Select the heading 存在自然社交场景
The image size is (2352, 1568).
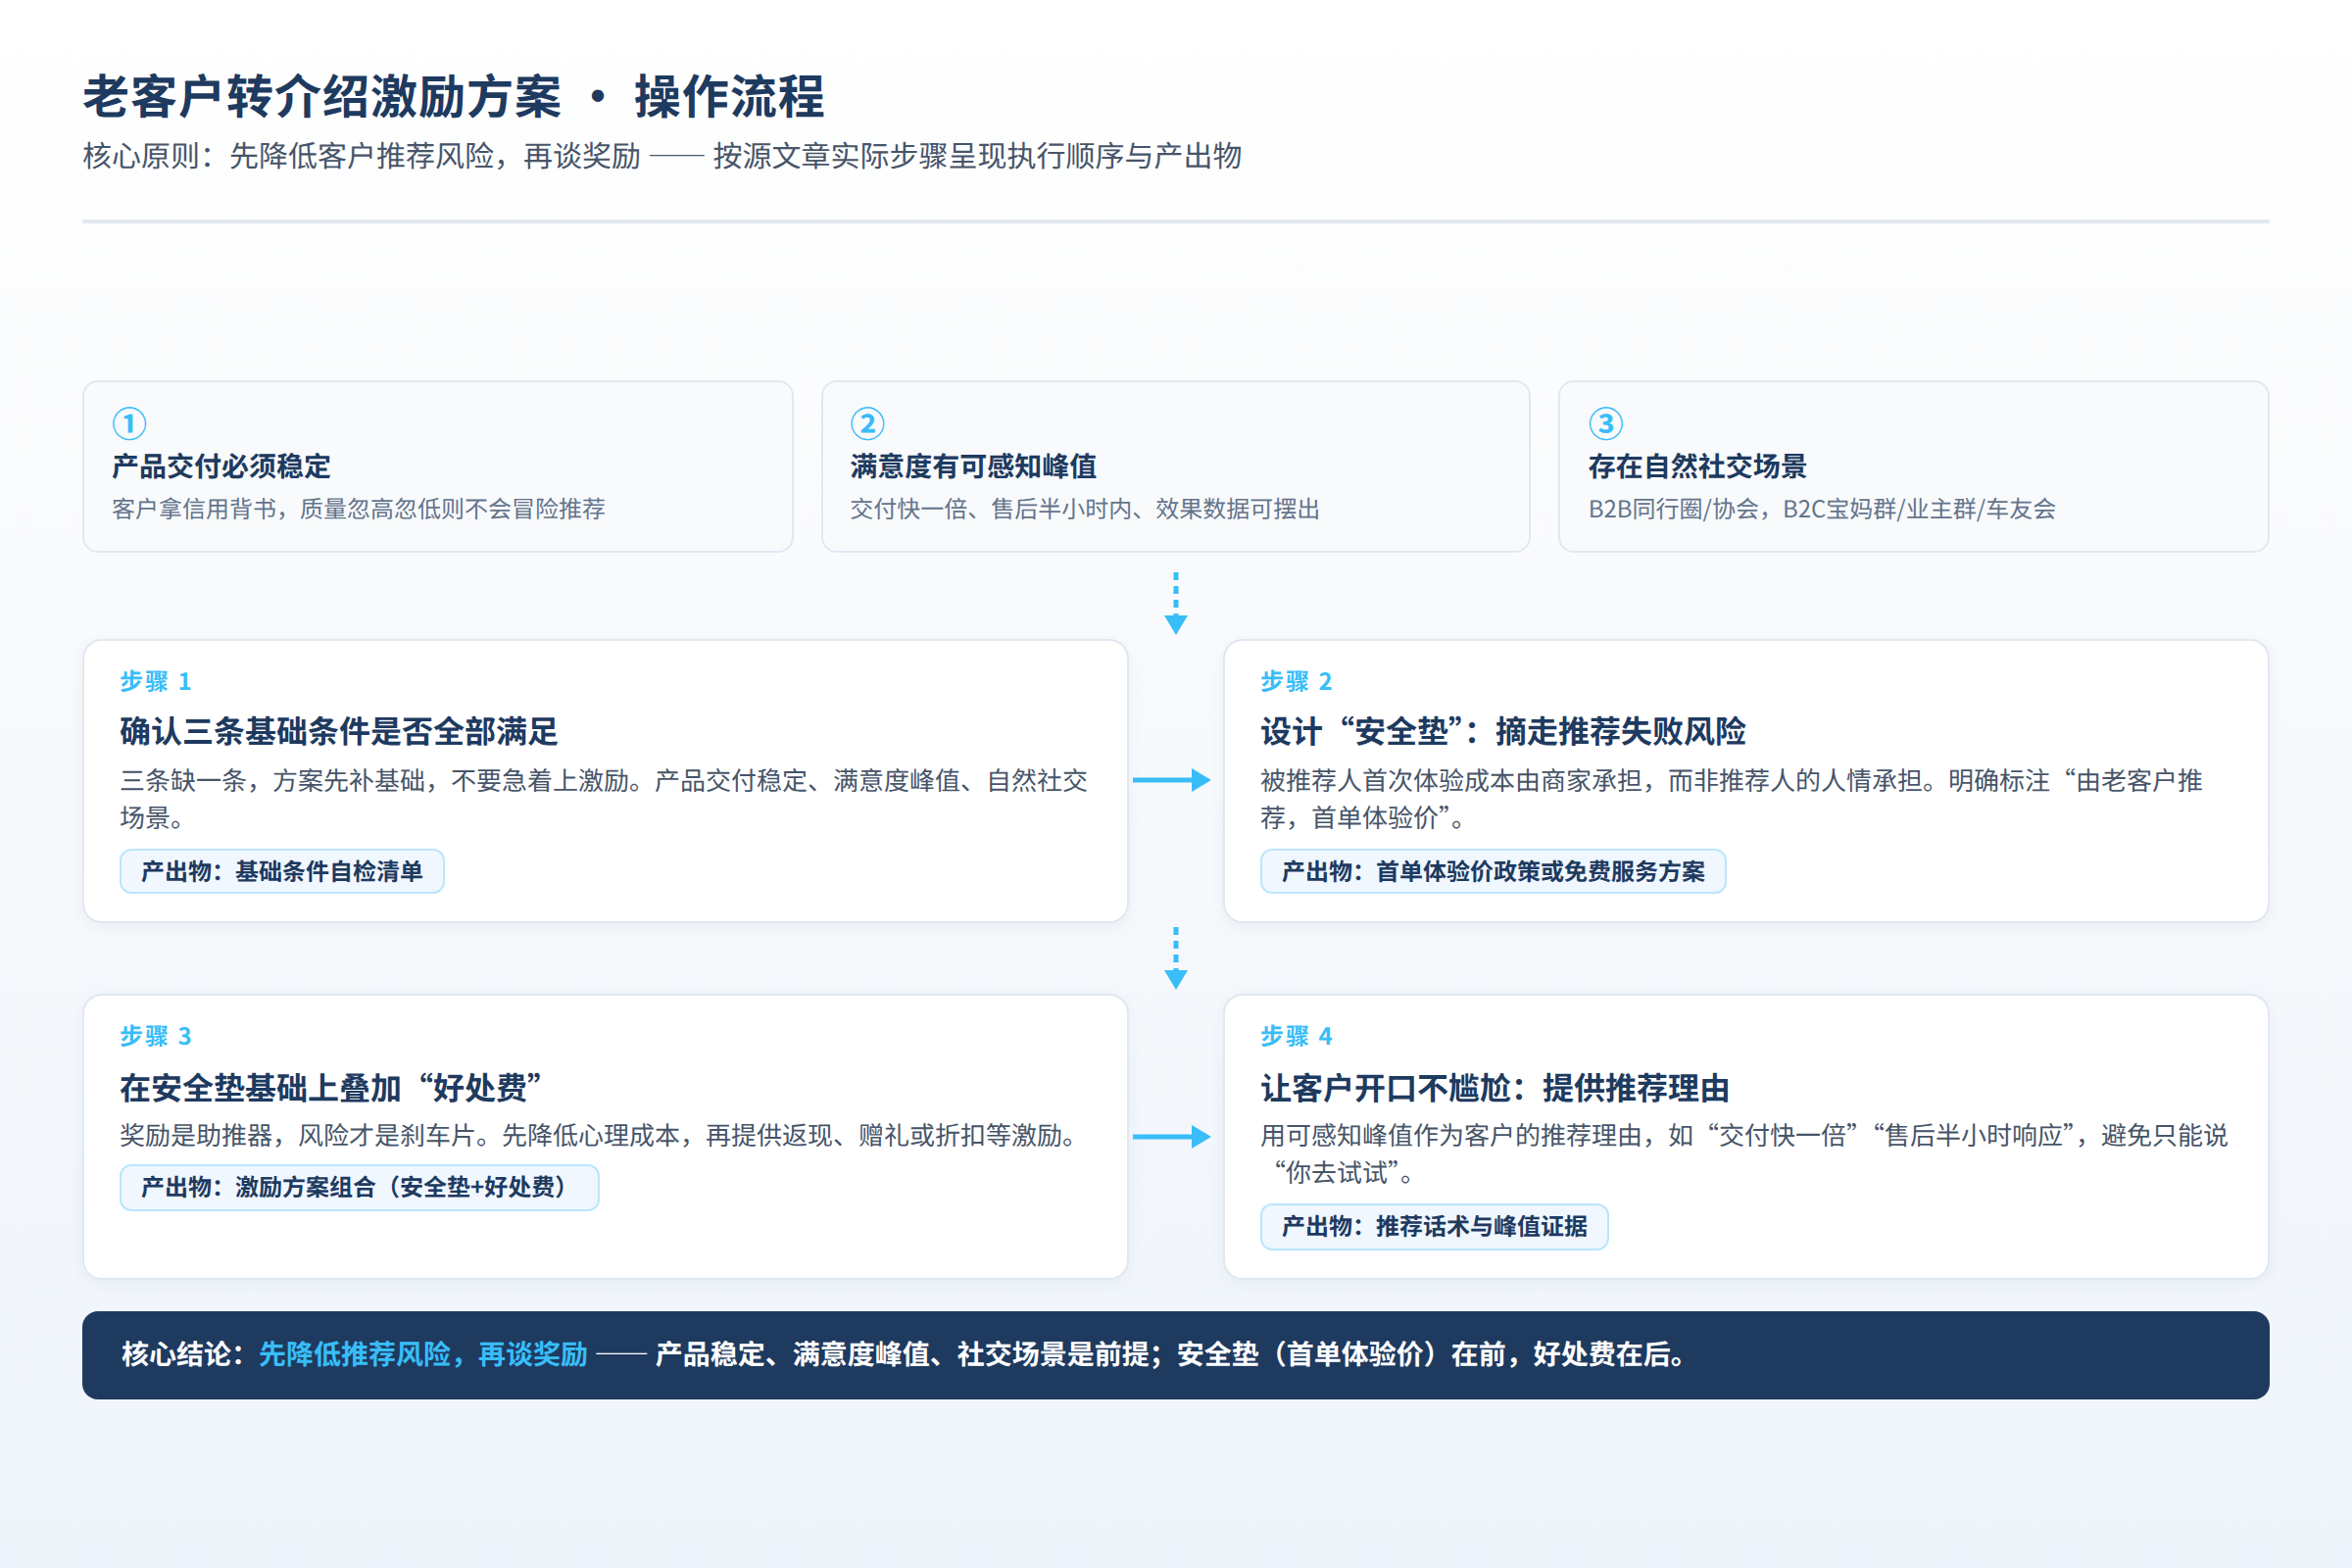click(x=1697, y=466)
